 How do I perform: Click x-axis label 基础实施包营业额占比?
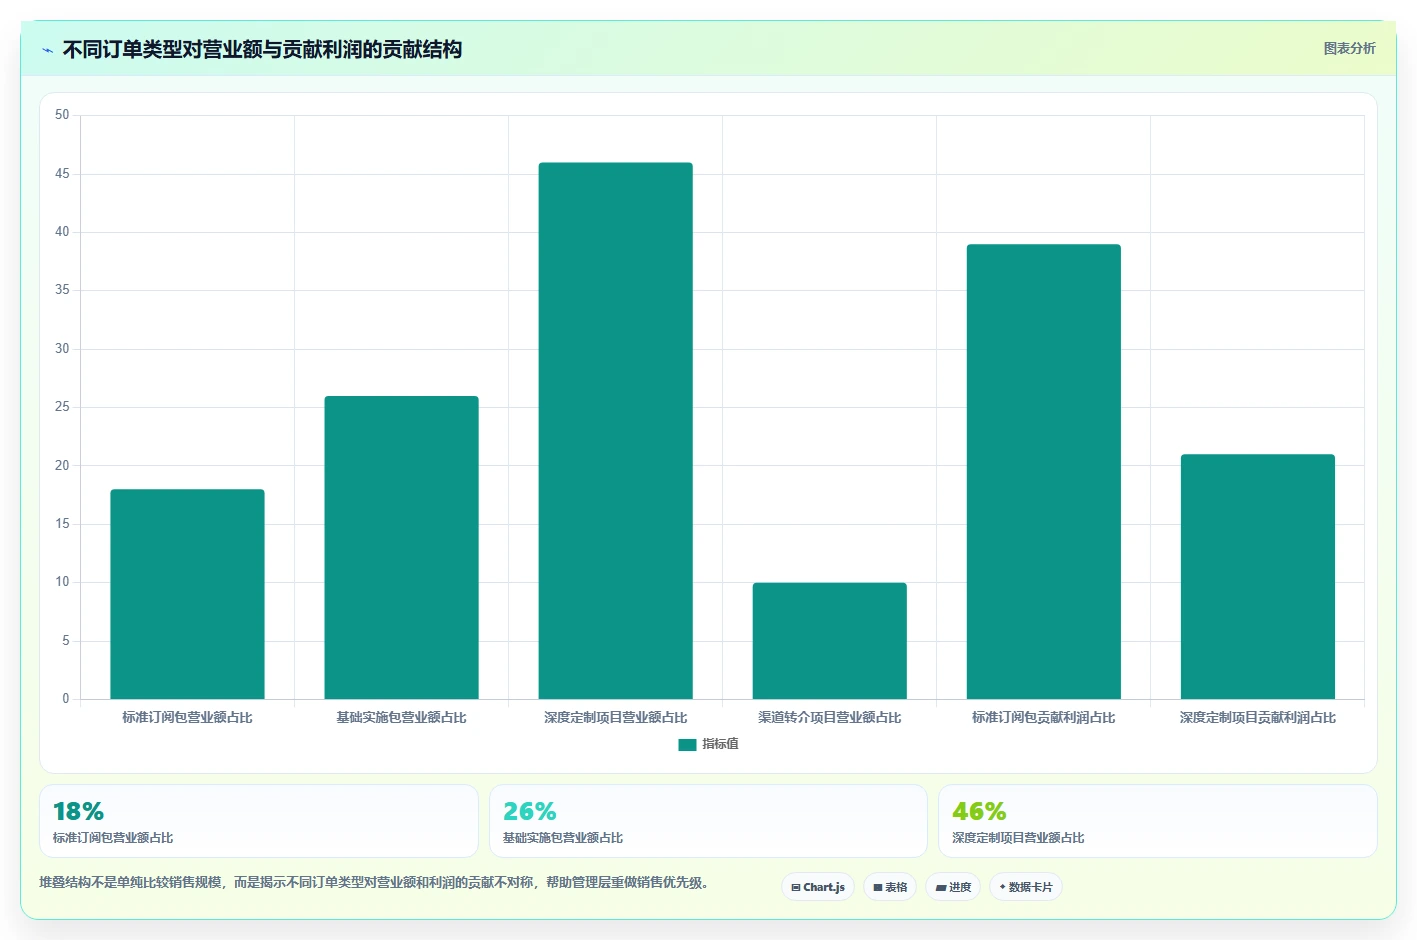[x=401, y=718]
